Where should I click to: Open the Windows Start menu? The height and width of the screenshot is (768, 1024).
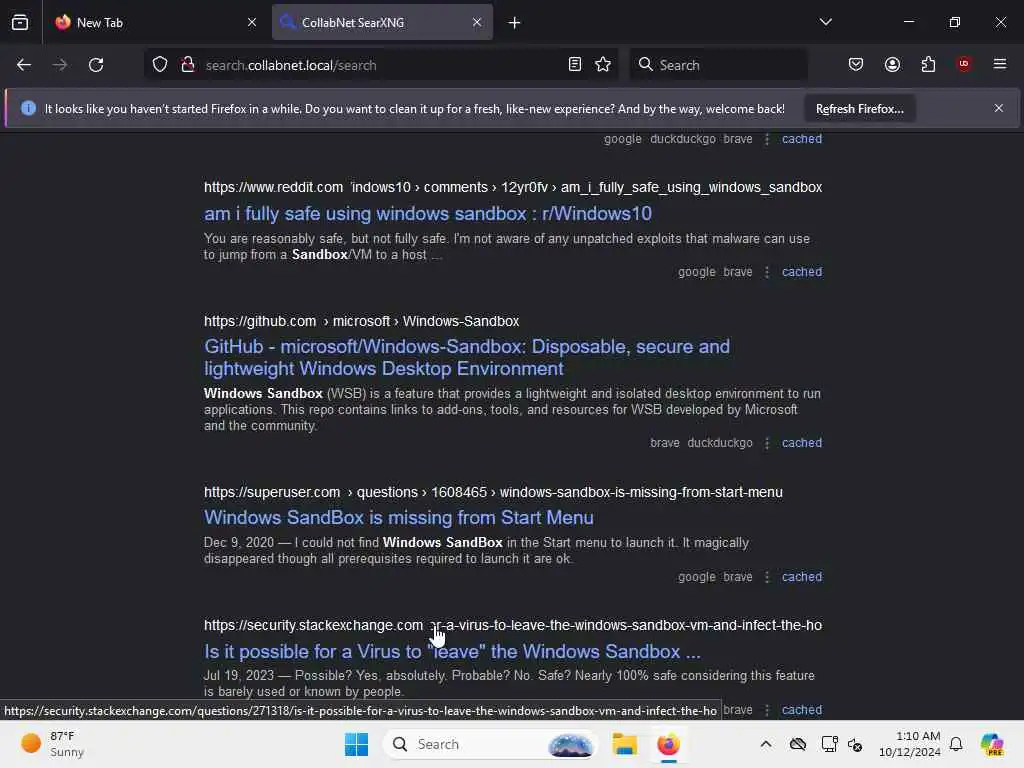pos(357,744)
